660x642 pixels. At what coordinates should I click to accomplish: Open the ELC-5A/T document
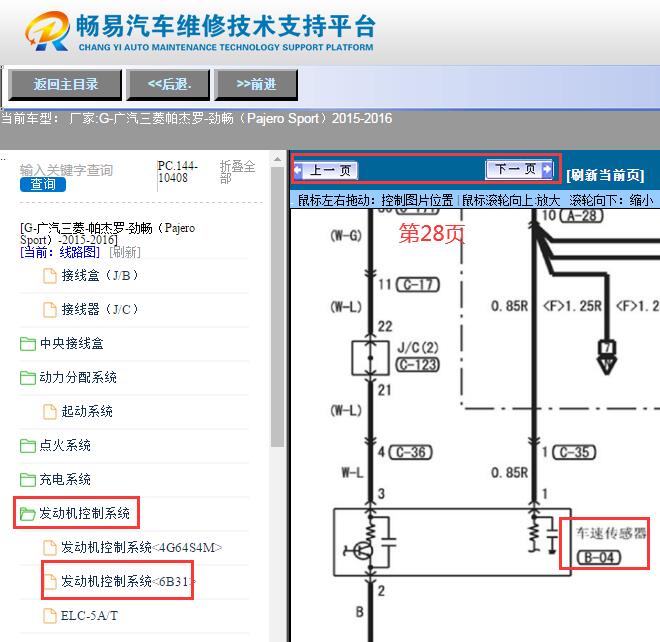[89, 615]
